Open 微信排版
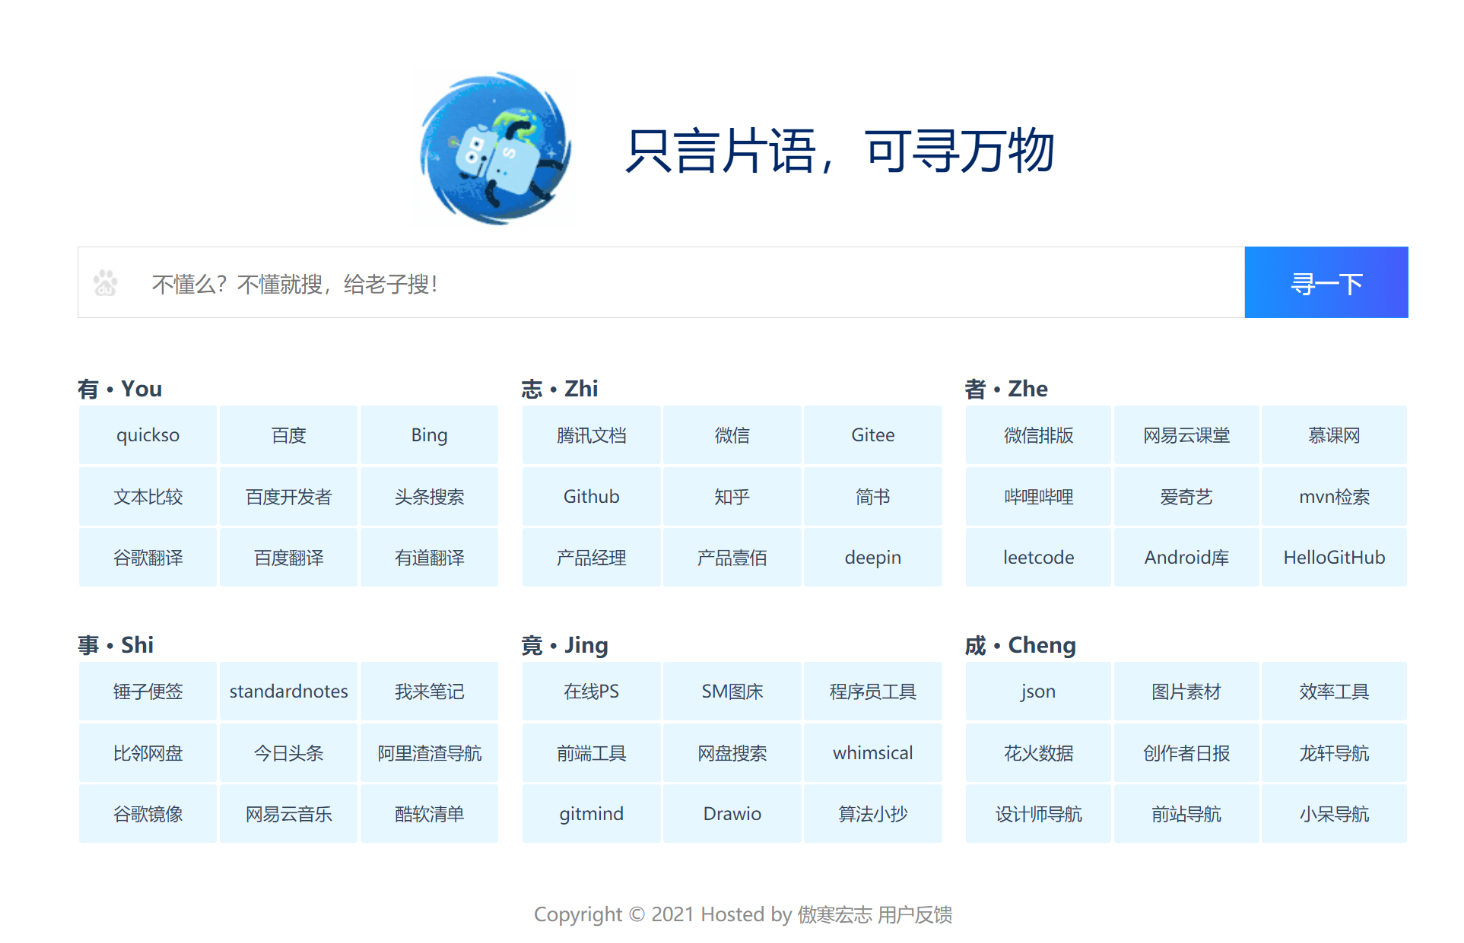Image resolution: width=1464 pixels, height=943 pixels. click(1038, 435)
